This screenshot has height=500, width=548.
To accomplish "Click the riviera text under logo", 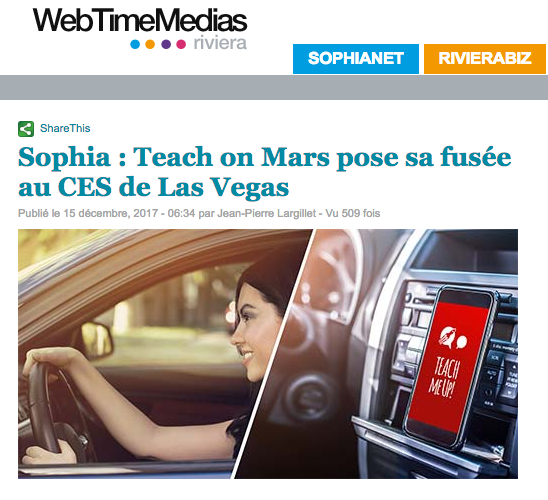I will pyautogui.click(x=220, y=43).
